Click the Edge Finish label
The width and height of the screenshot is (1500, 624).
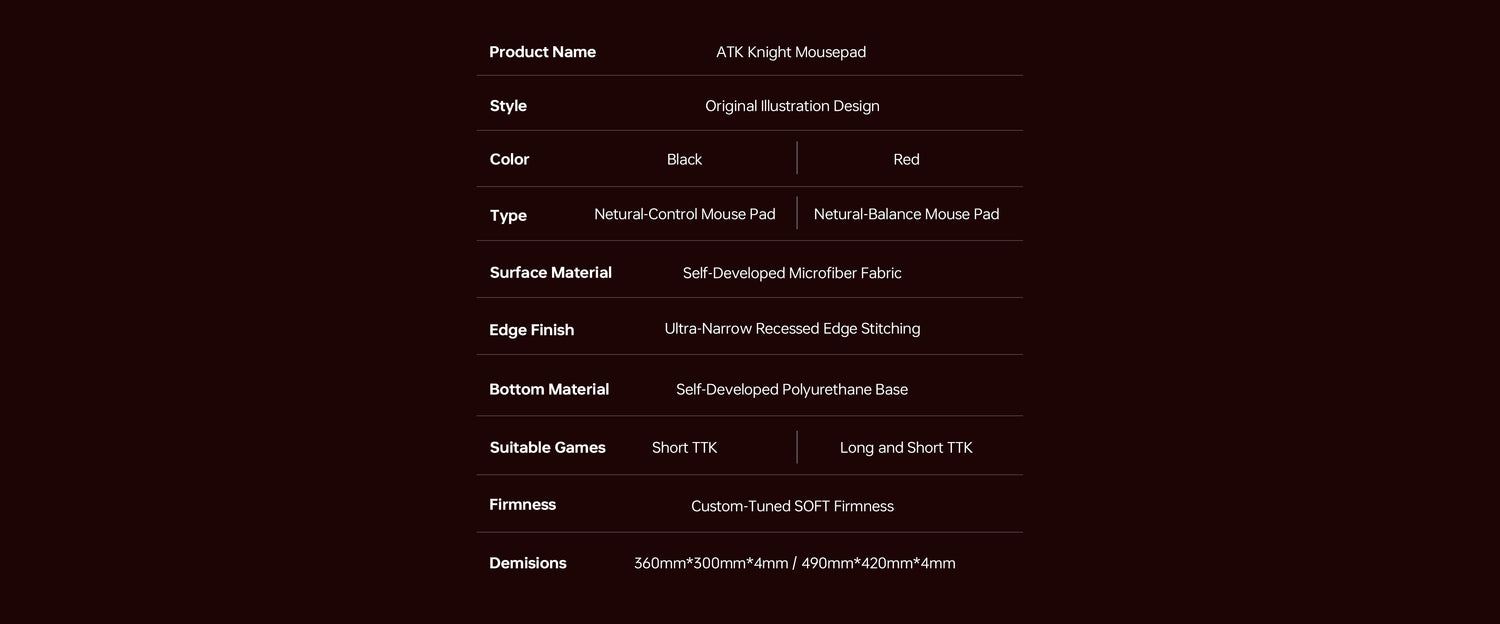click(x=531, y=330)
